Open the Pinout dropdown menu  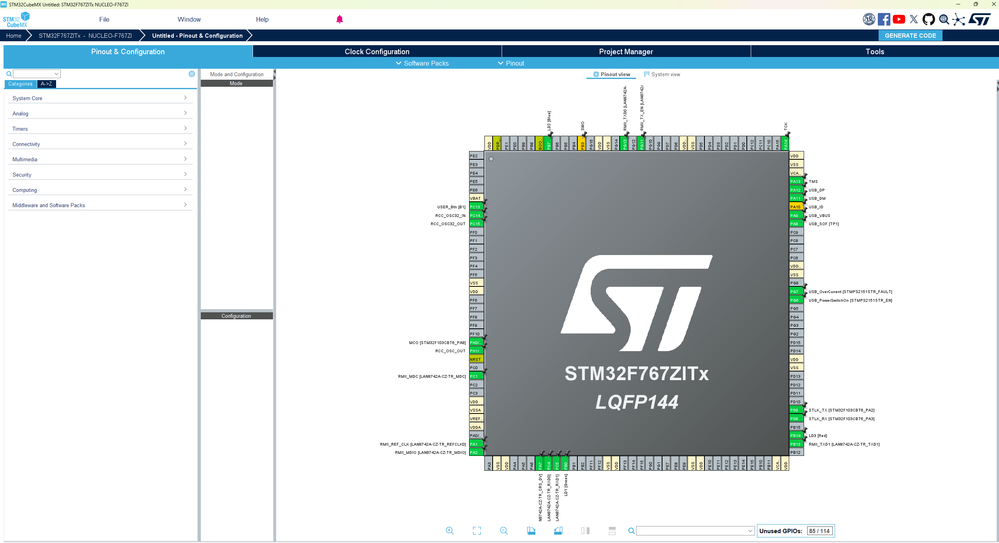(x=511, y=63)
